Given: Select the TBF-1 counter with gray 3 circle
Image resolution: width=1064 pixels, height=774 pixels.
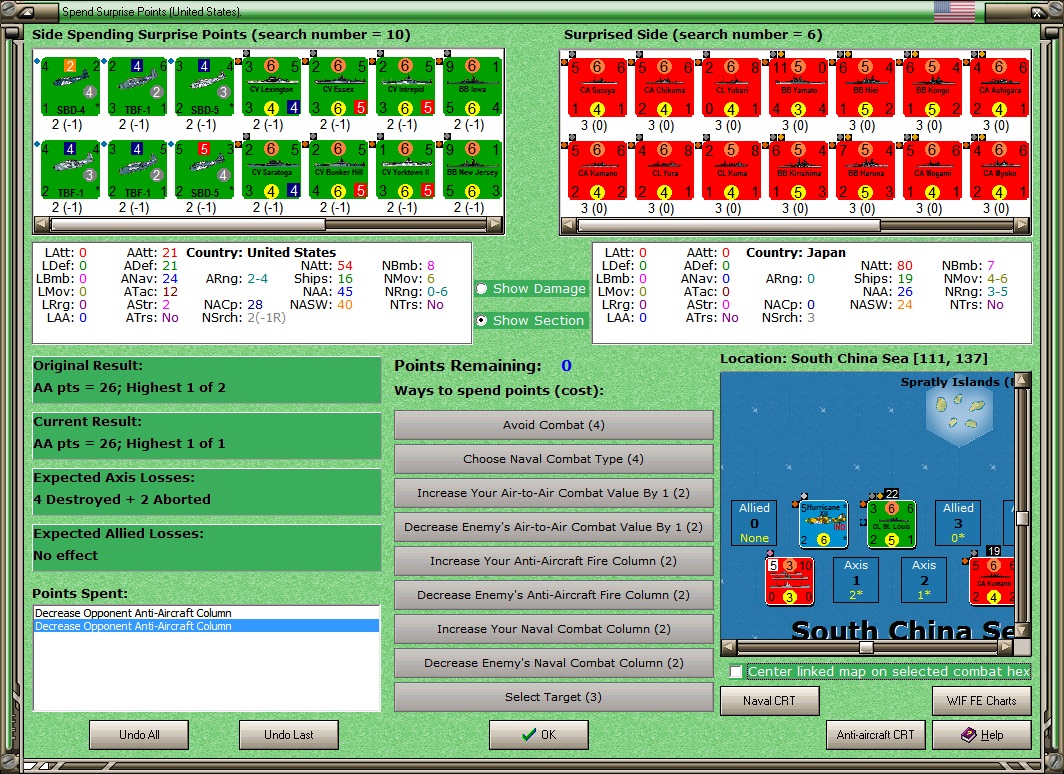Looking at the screenshot, I should [70, 170].
